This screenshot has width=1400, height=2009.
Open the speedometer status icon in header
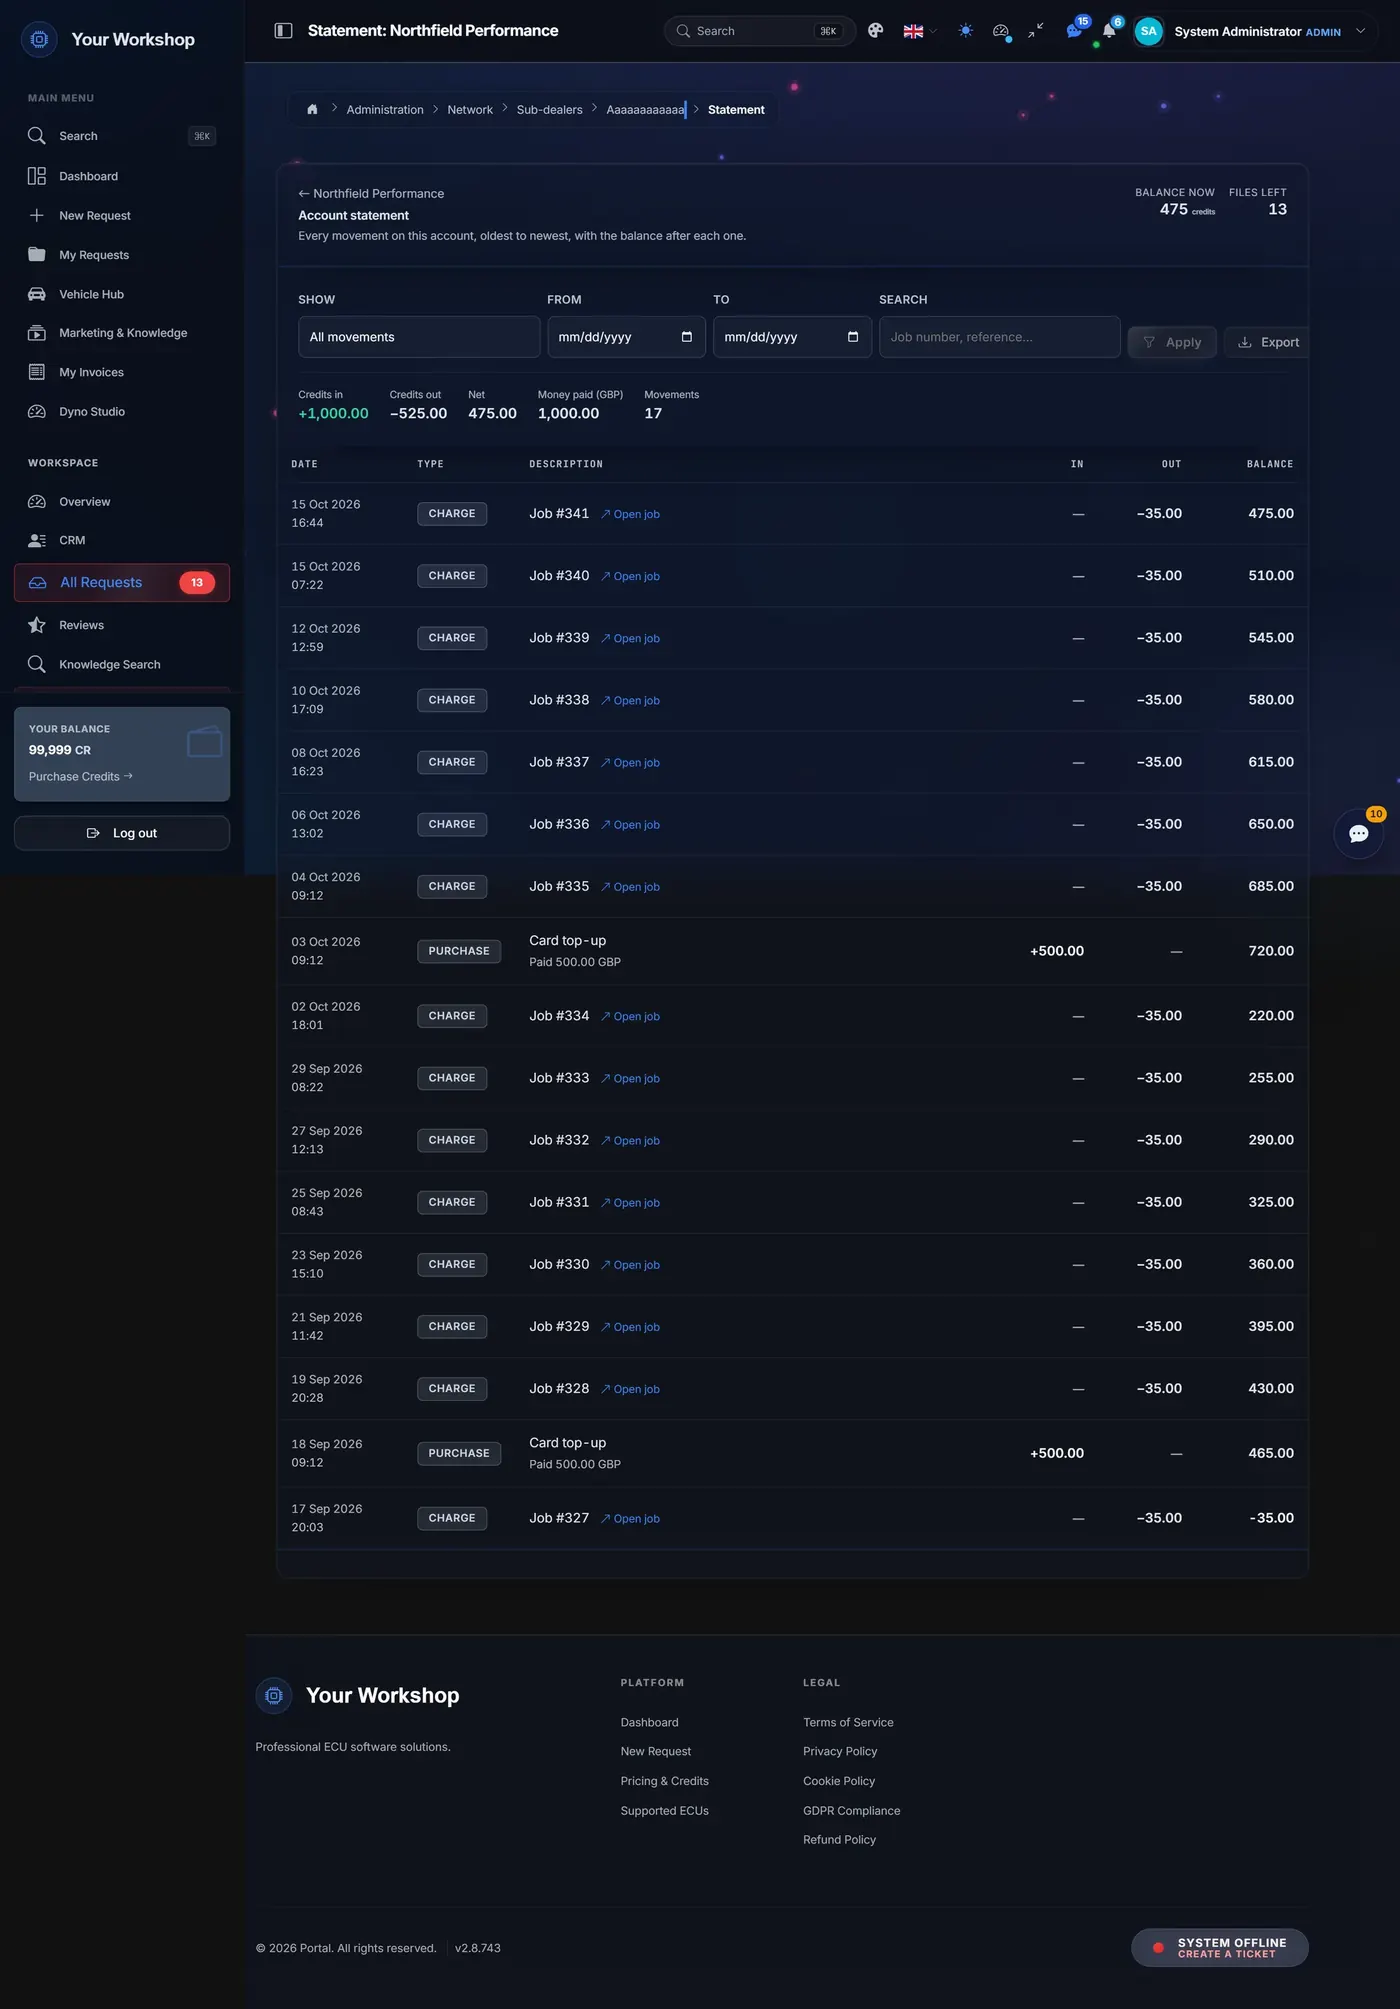[1001, 31]
